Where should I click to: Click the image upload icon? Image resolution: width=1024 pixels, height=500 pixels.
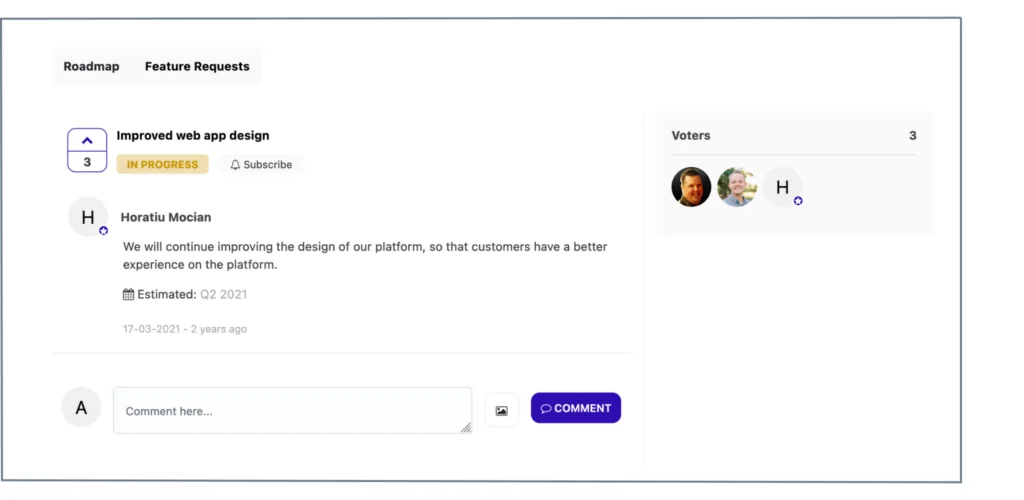click(501, 410)
